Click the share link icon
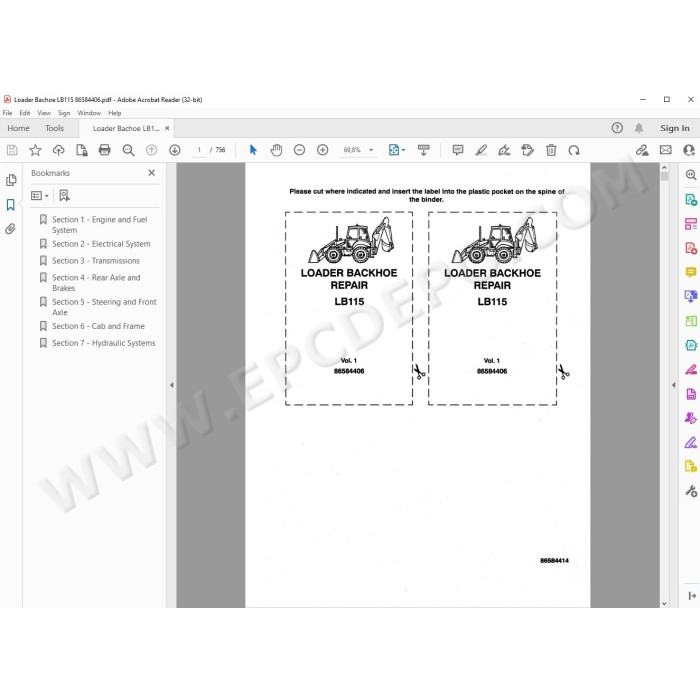The image size is (700, 700). (642, 150)
